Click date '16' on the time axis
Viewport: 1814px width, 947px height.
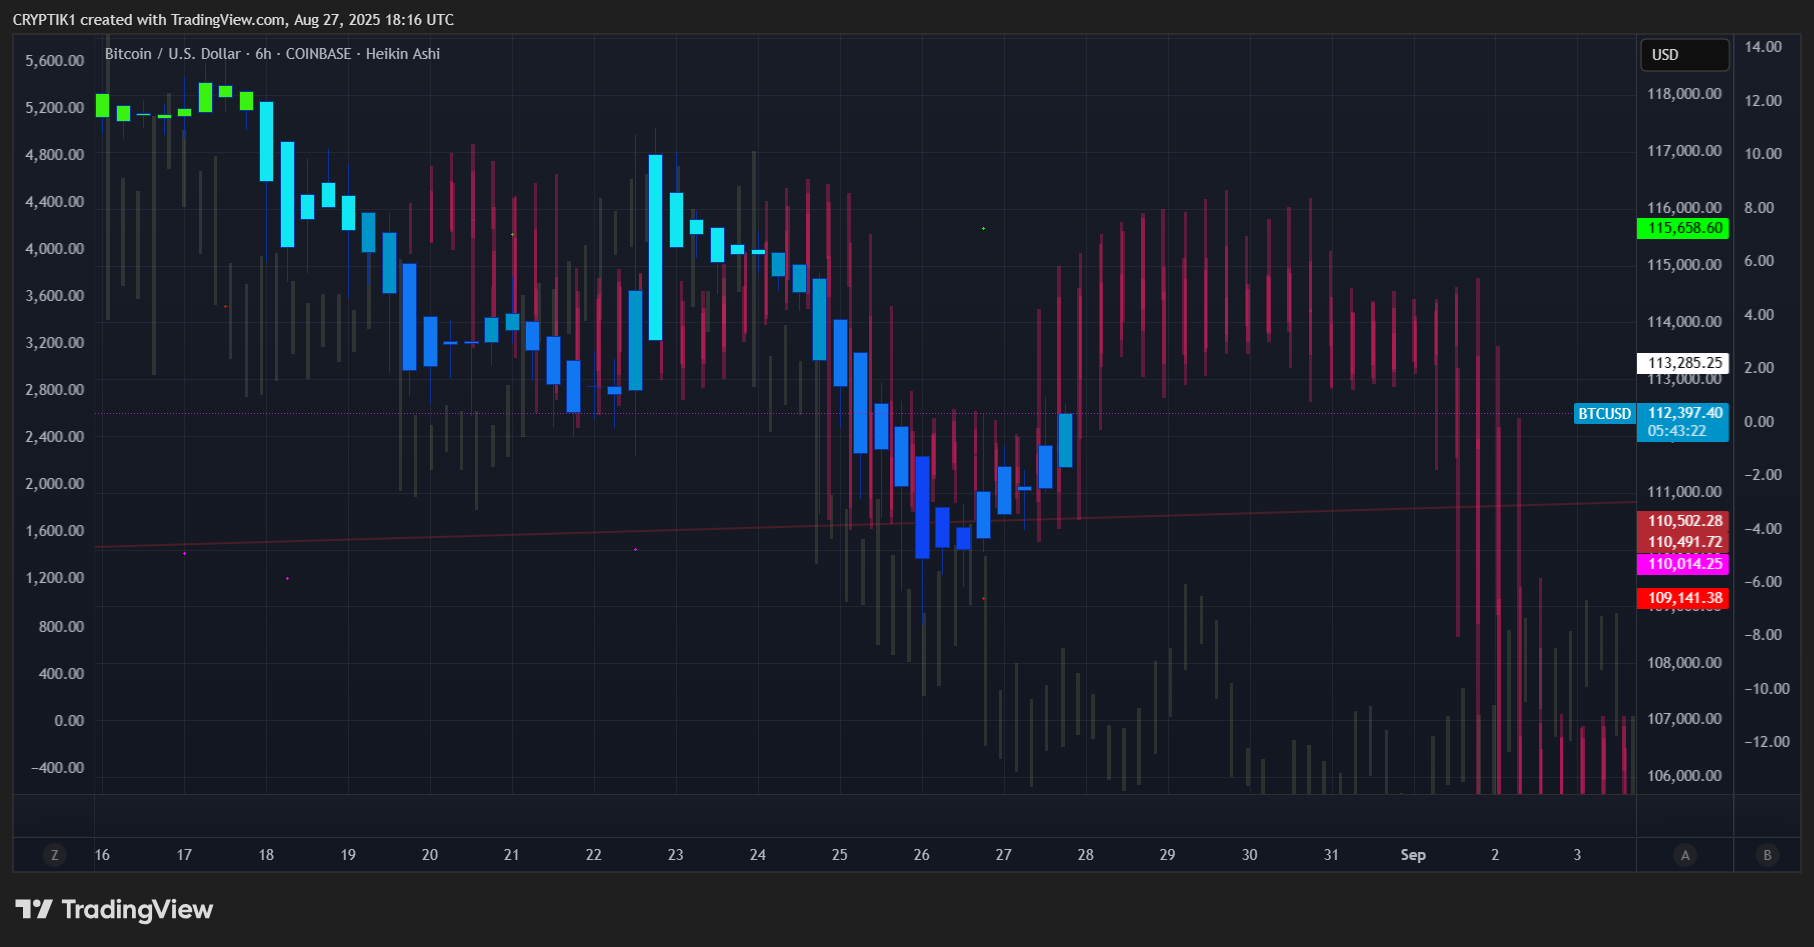(x=102, y=855)
